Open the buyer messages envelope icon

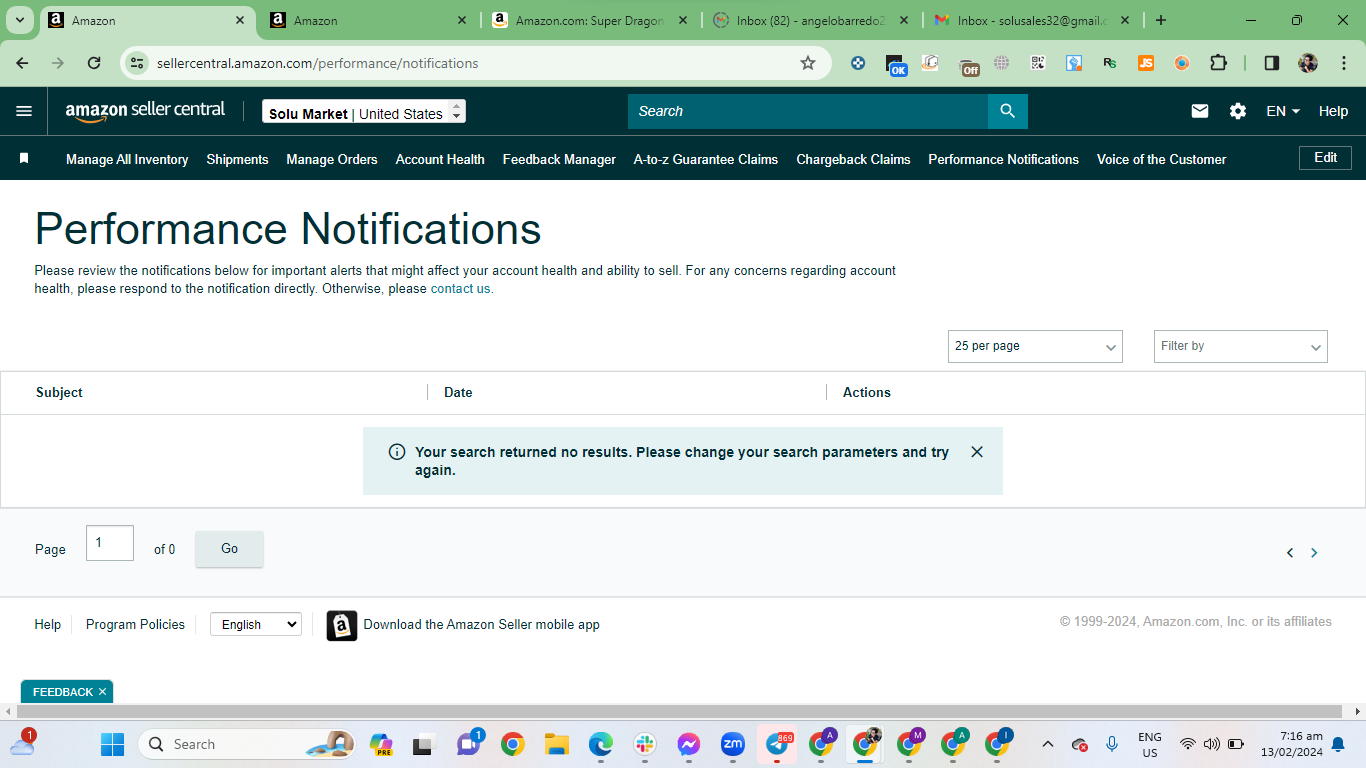[x=1200, y=111]
